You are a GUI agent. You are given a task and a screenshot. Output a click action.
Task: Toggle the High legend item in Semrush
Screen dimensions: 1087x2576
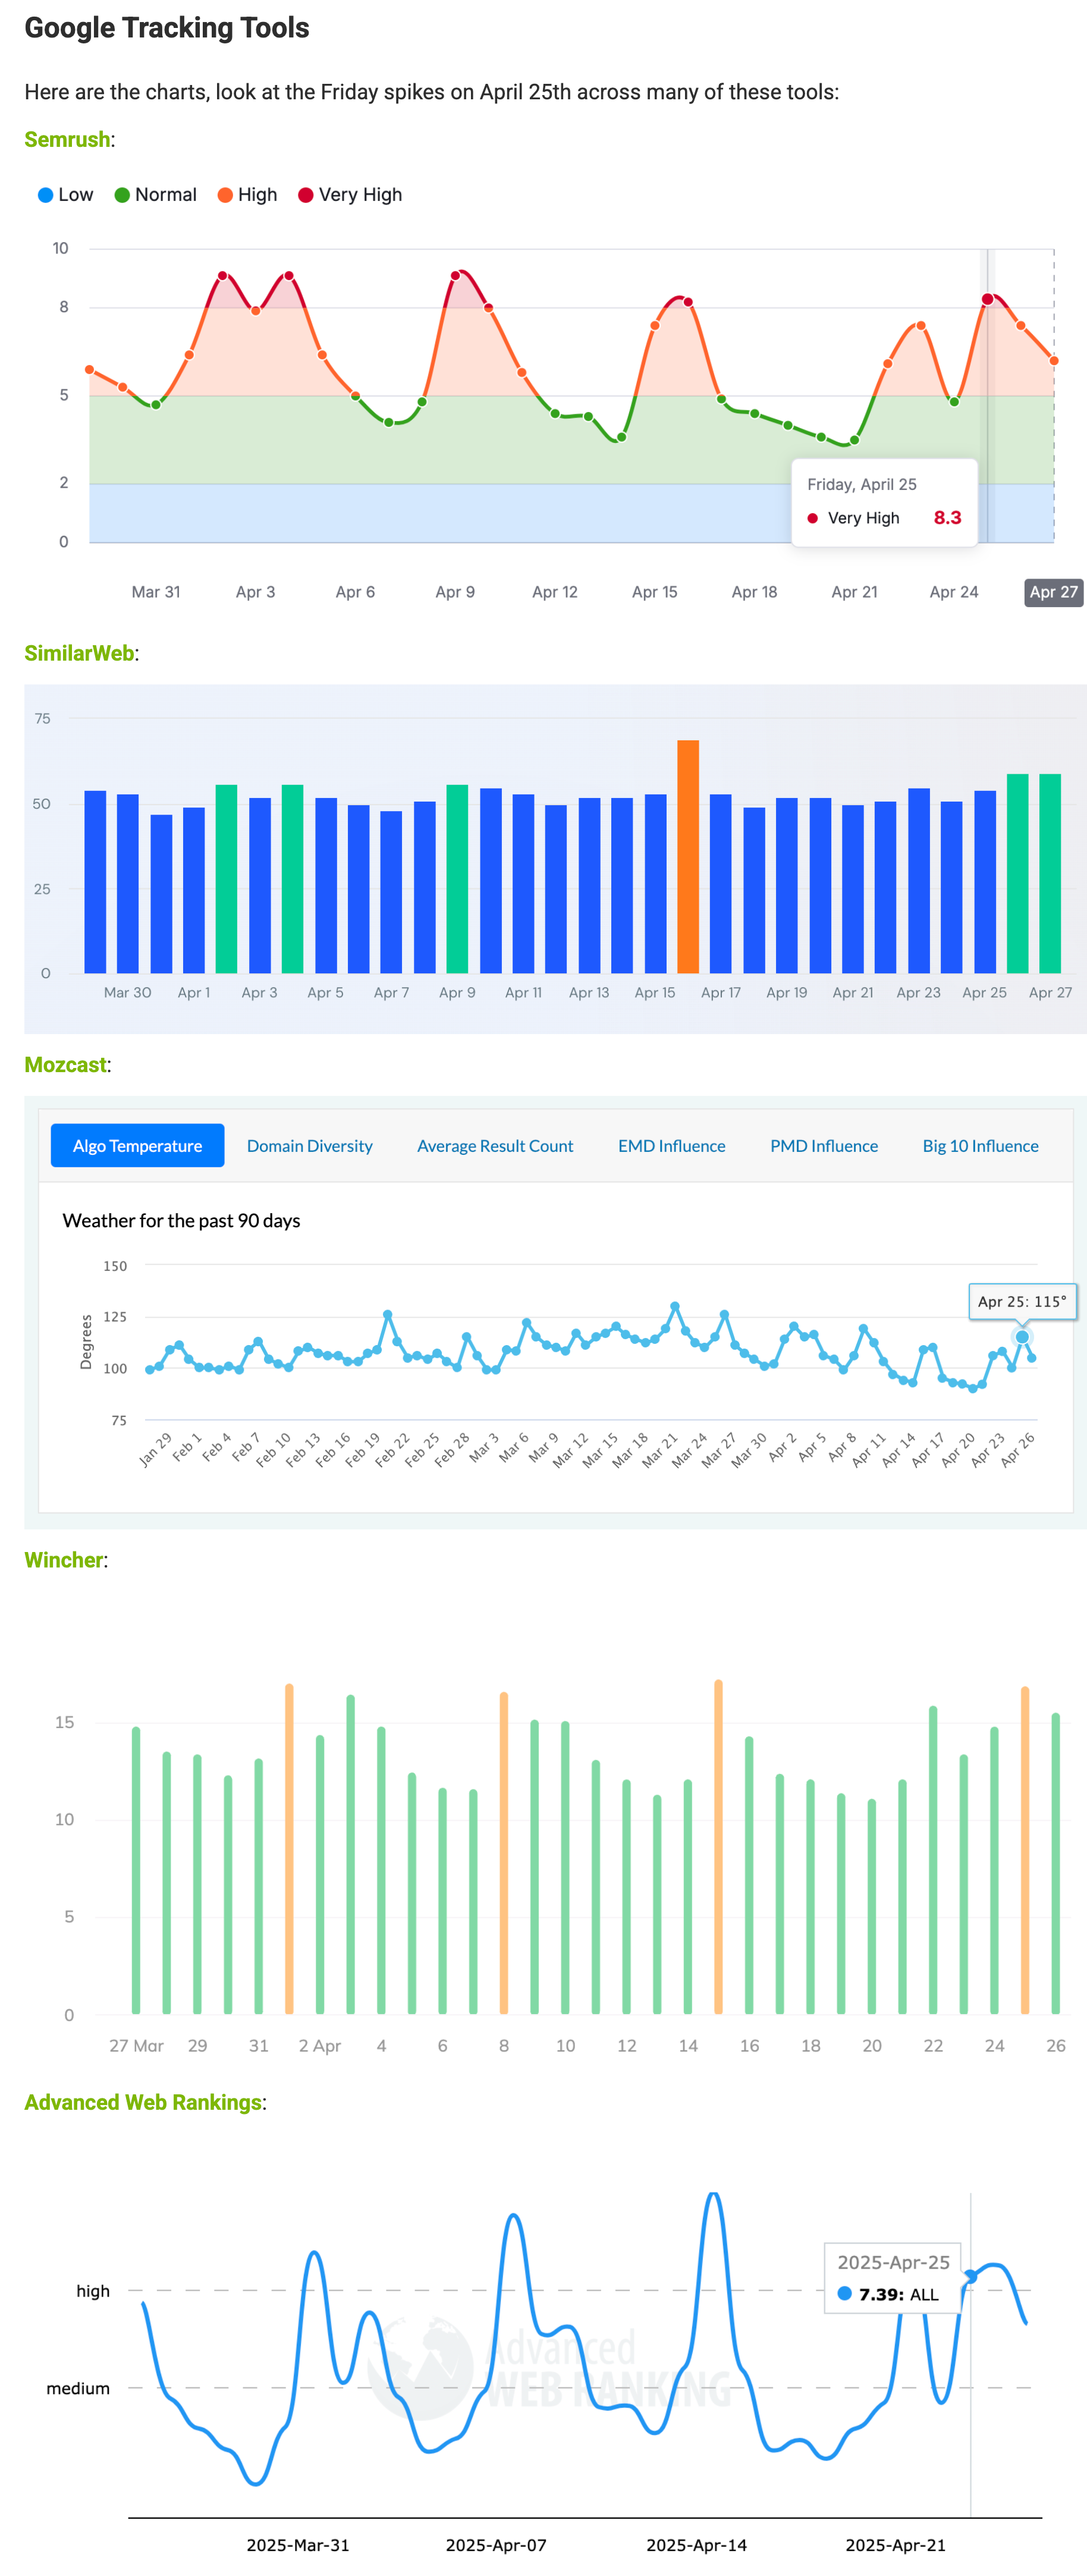tap(247, 195)
